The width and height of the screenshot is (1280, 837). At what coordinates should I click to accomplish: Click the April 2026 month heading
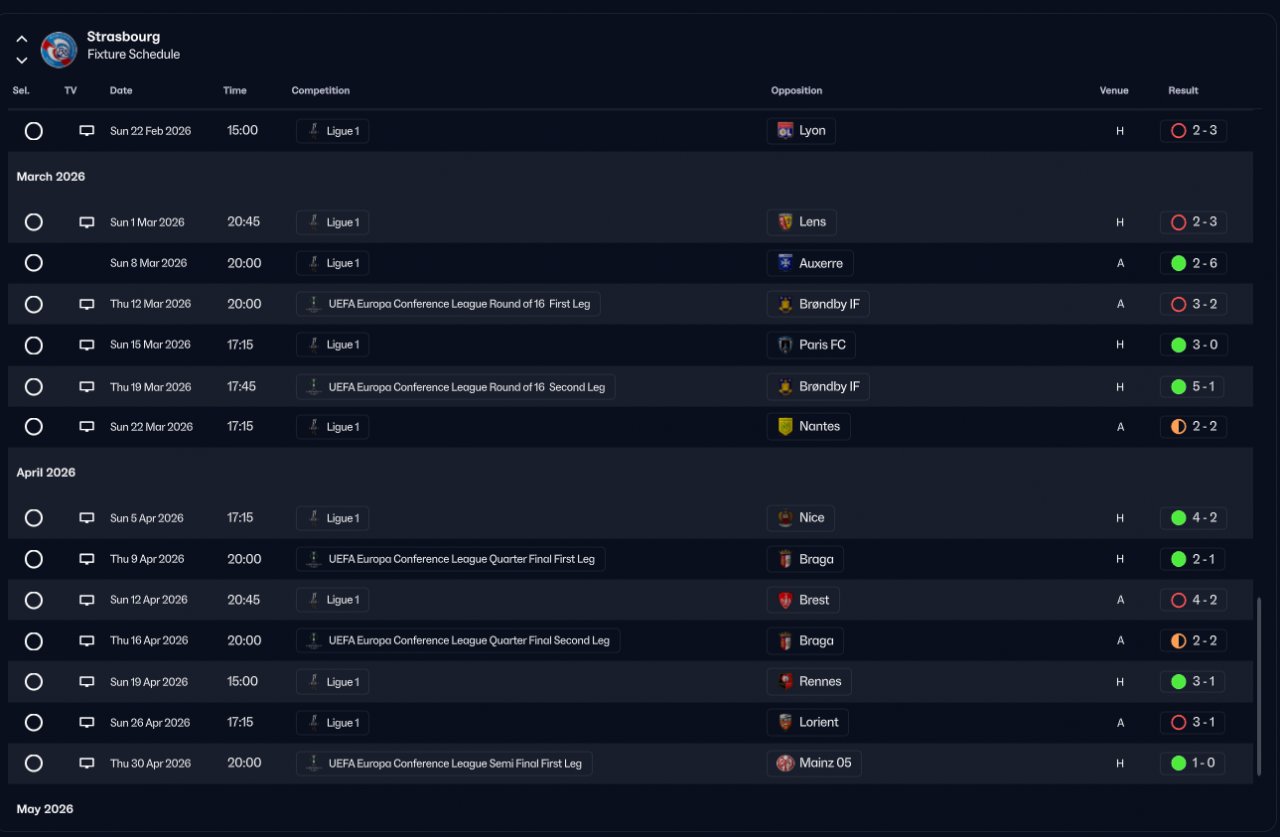coord(46,473)
